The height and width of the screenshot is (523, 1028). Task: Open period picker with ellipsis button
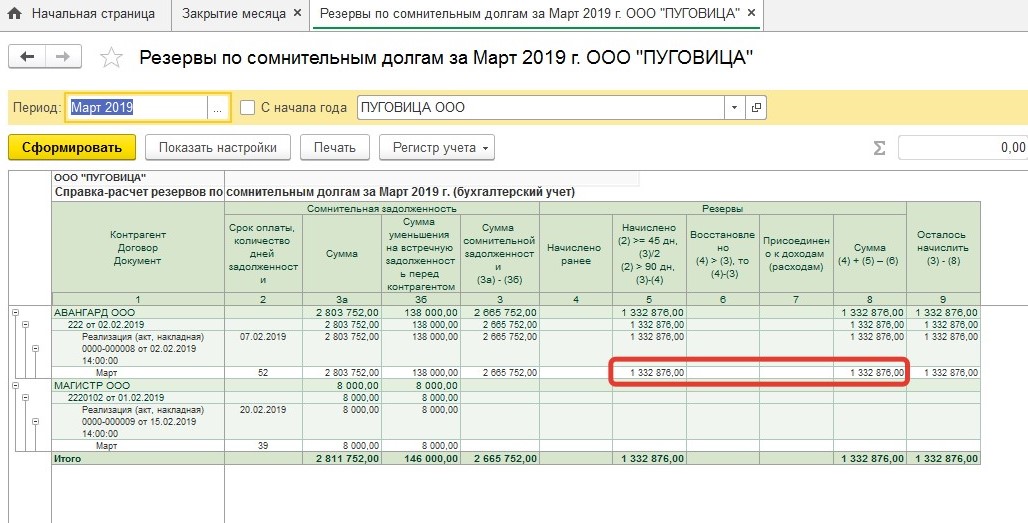[218, 108]
